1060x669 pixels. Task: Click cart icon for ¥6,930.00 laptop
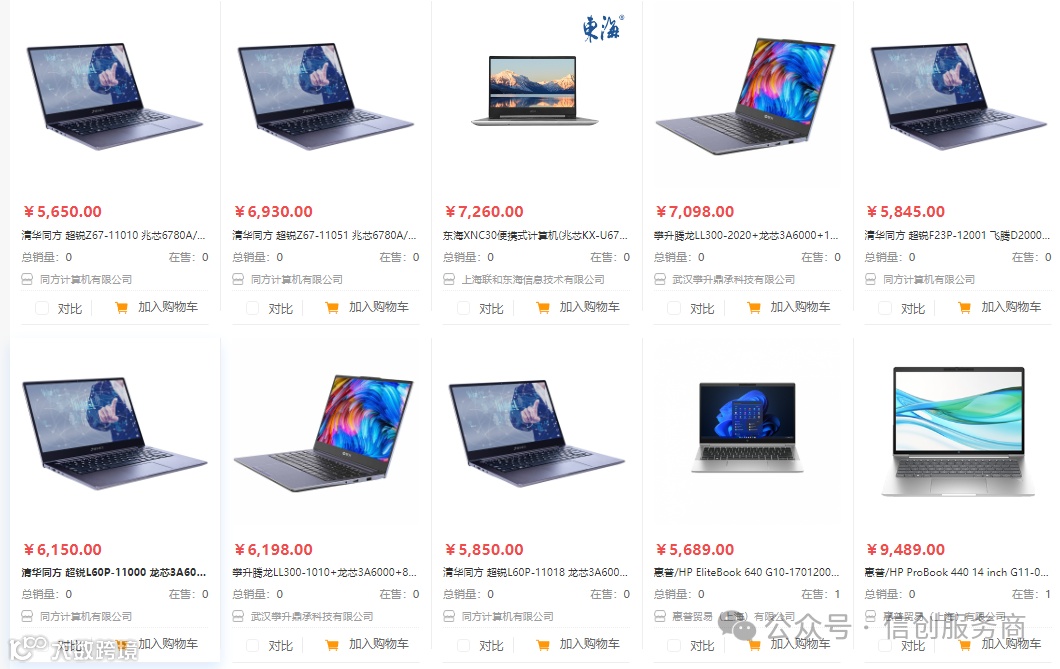pos(332,307)
